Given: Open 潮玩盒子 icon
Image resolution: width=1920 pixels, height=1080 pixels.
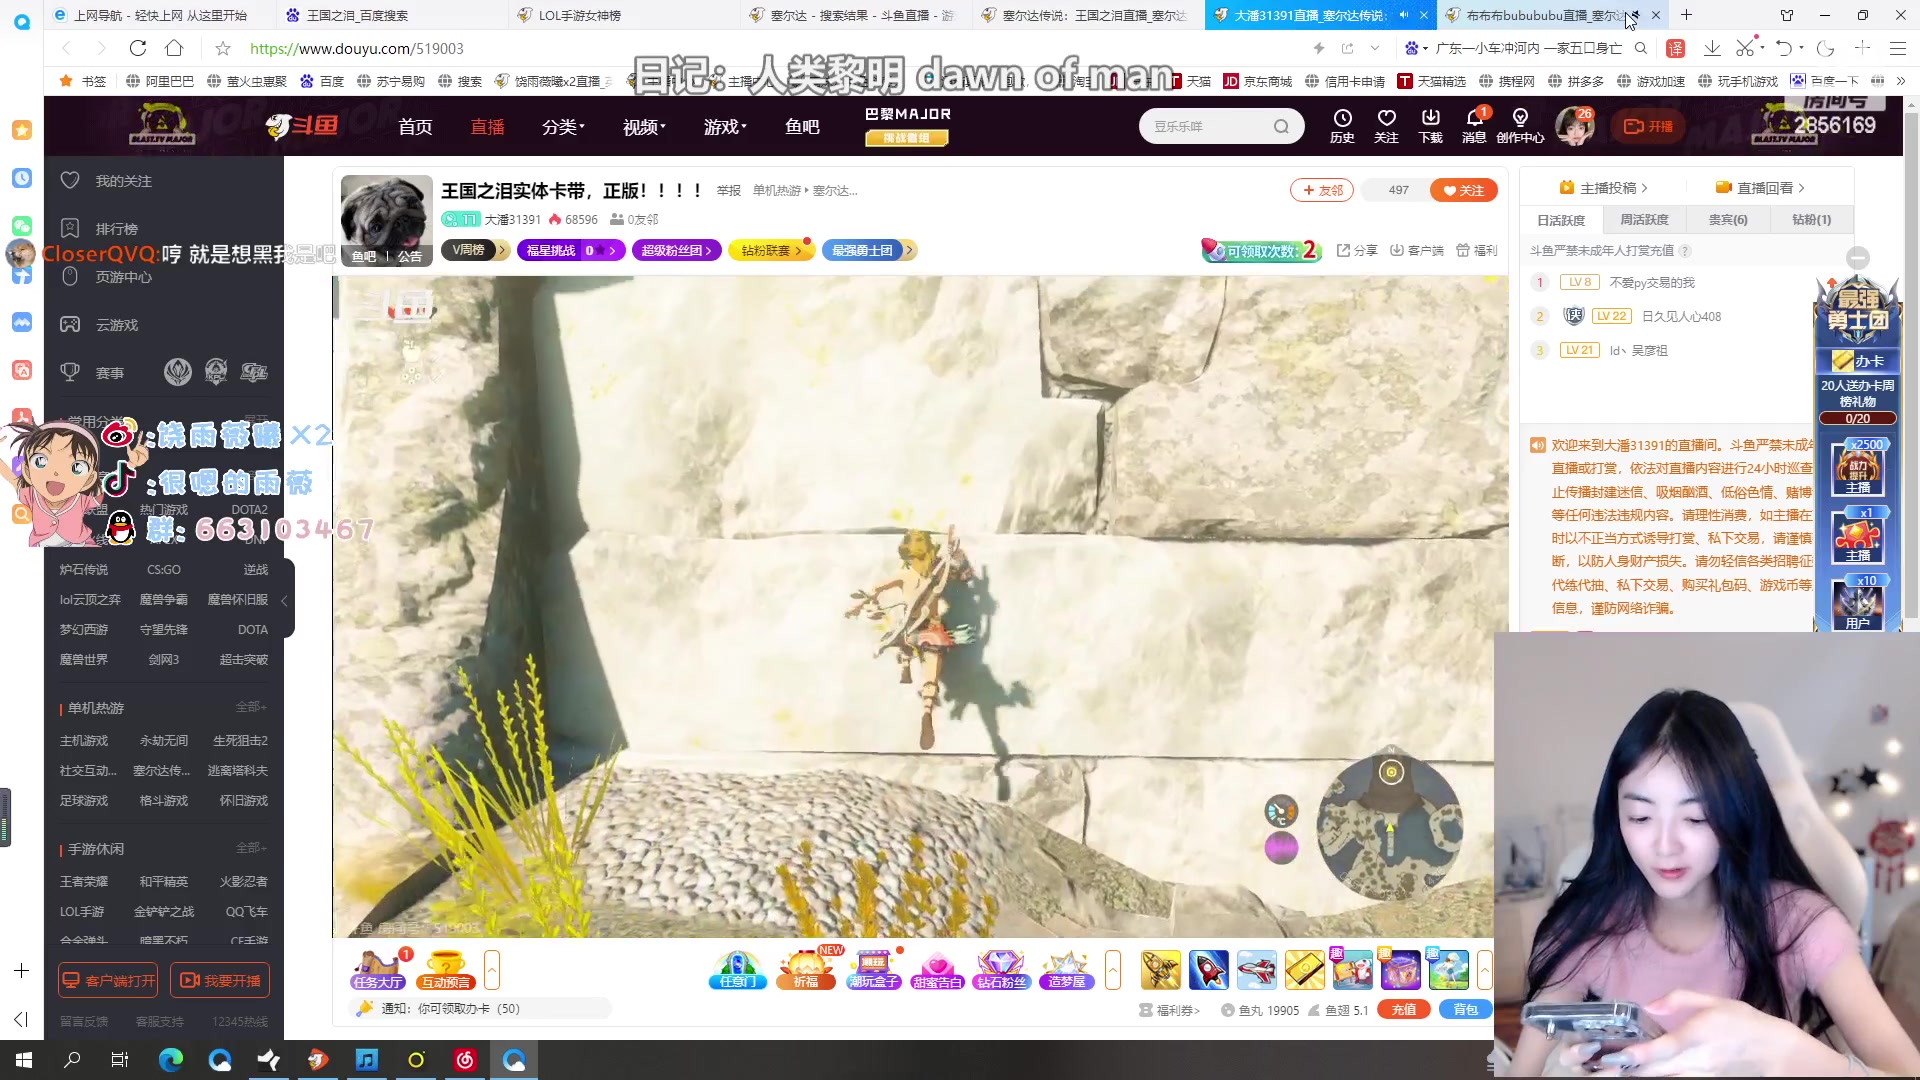Looking at the screenshot, I should click(x=873, y=970).
